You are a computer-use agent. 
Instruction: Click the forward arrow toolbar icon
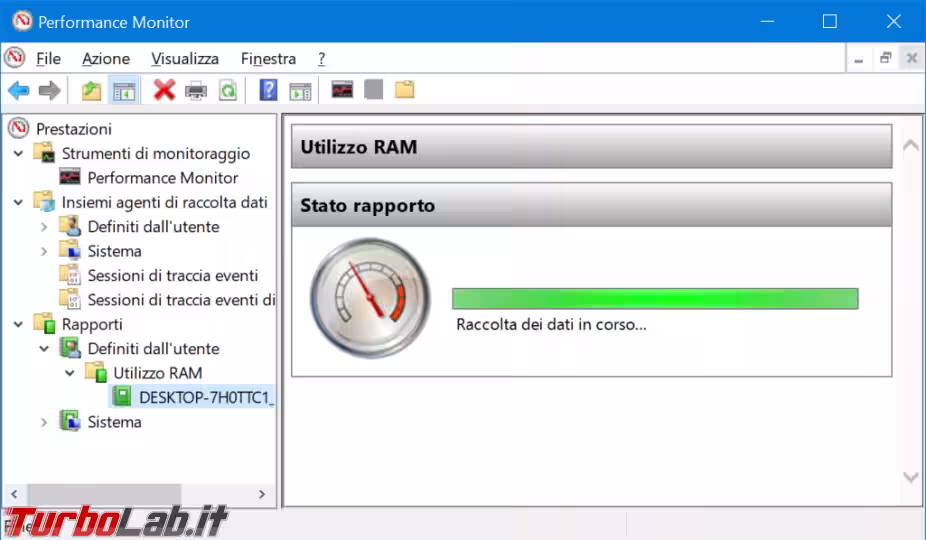(50, 90)
